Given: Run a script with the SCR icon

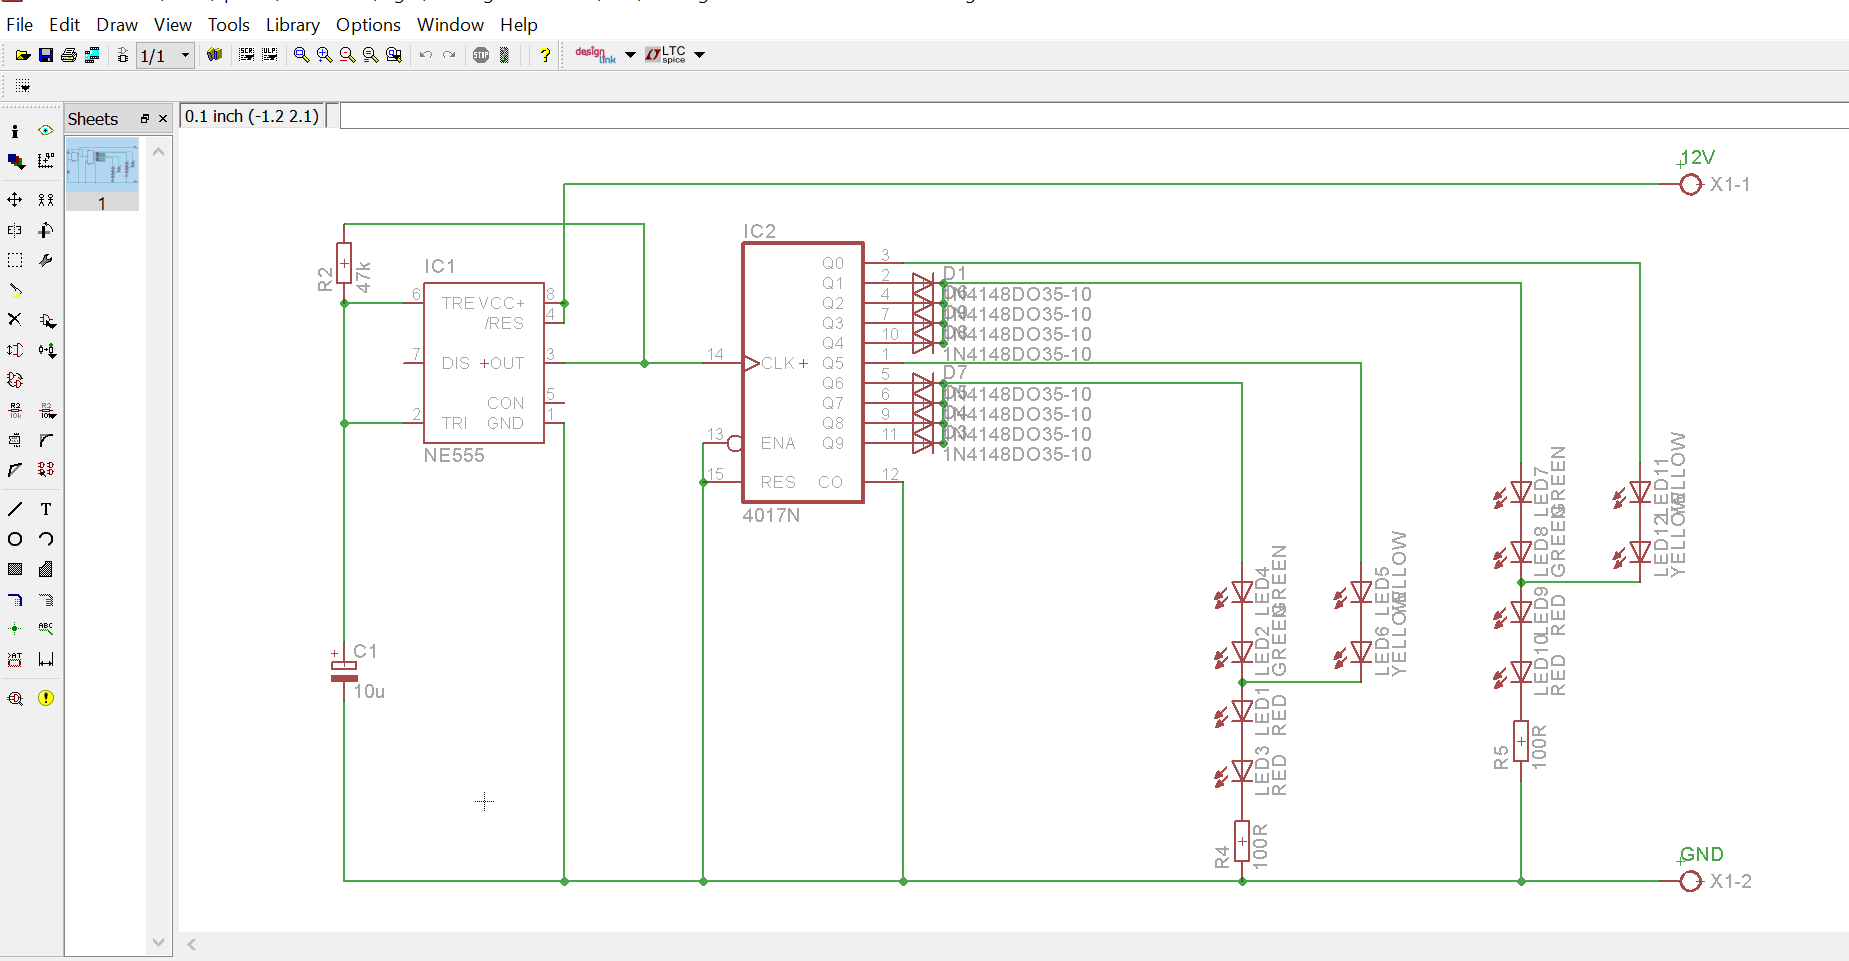Looking at the screenshot, I should coord(246,56).
